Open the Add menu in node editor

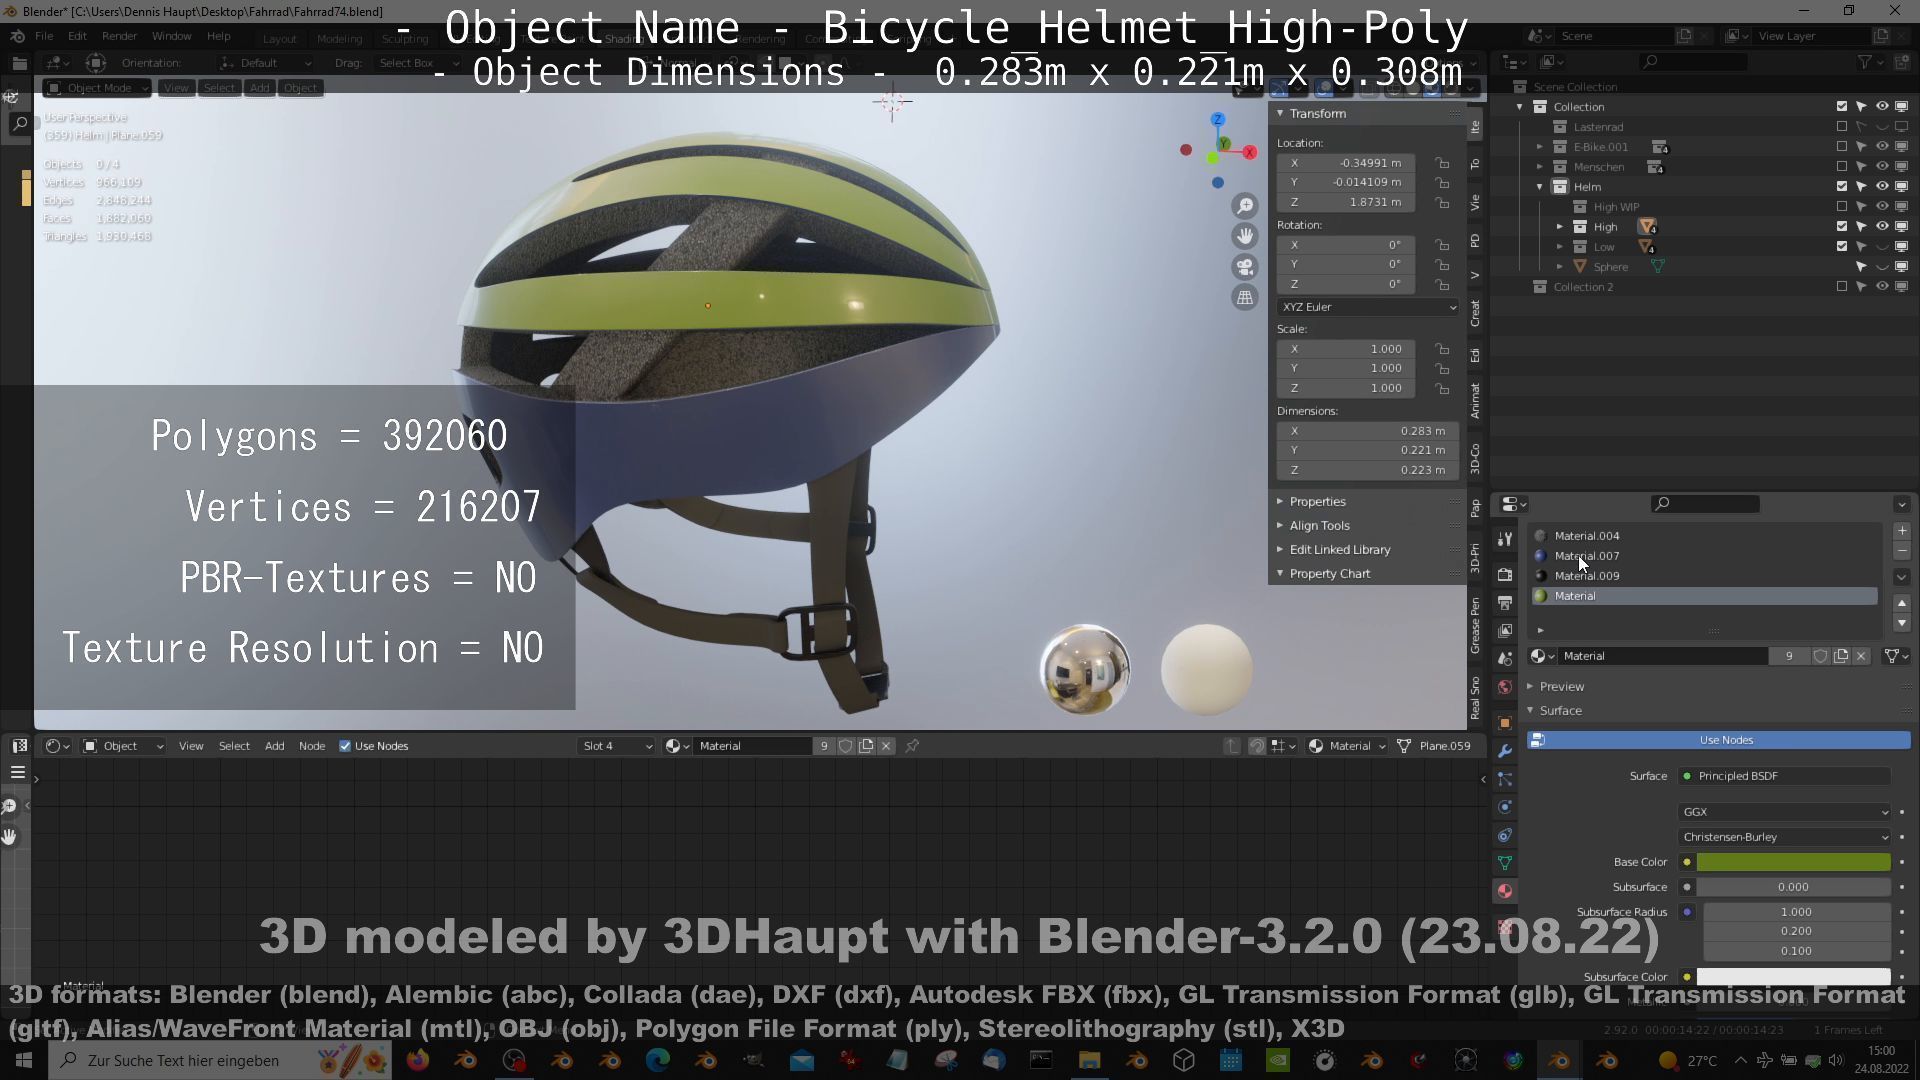click(x=274, y=746)
